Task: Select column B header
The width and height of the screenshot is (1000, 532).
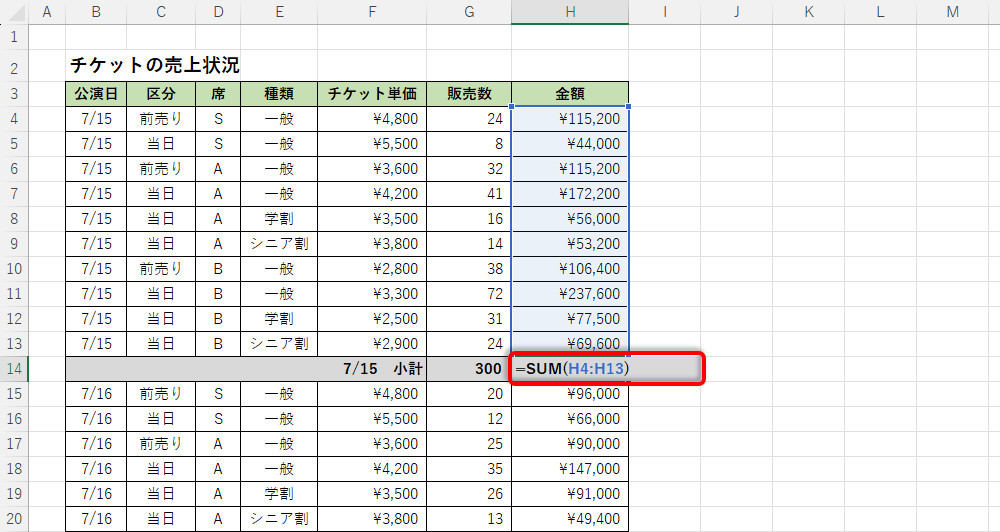Action: point(96,11)
